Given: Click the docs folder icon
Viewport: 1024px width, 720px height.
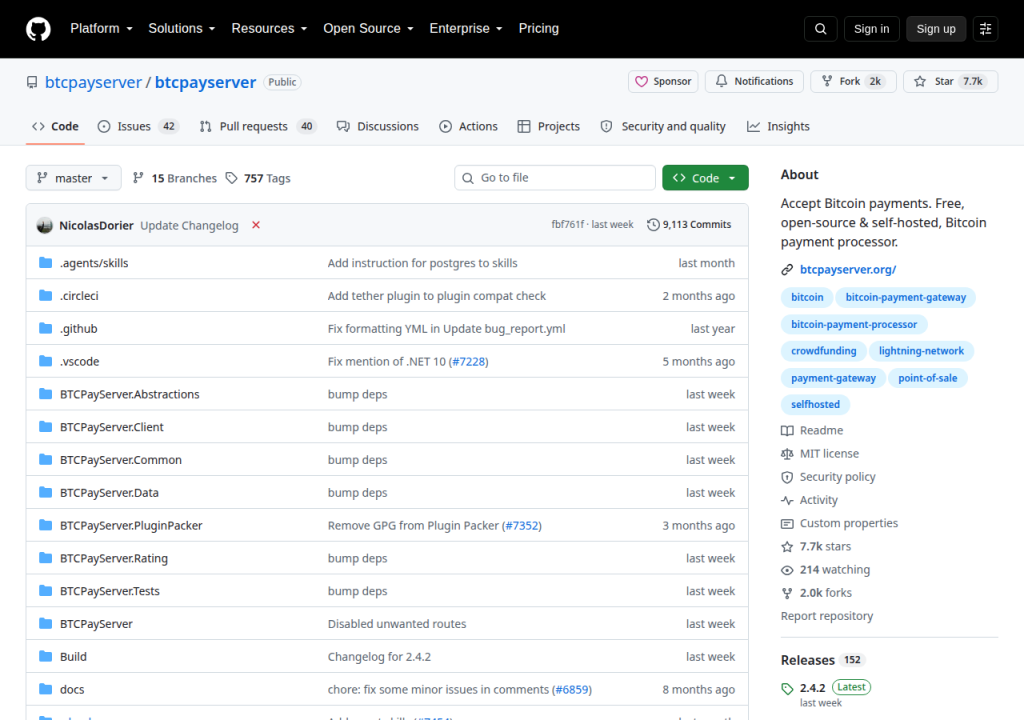Looking at the screenshot, I should 45,689.
